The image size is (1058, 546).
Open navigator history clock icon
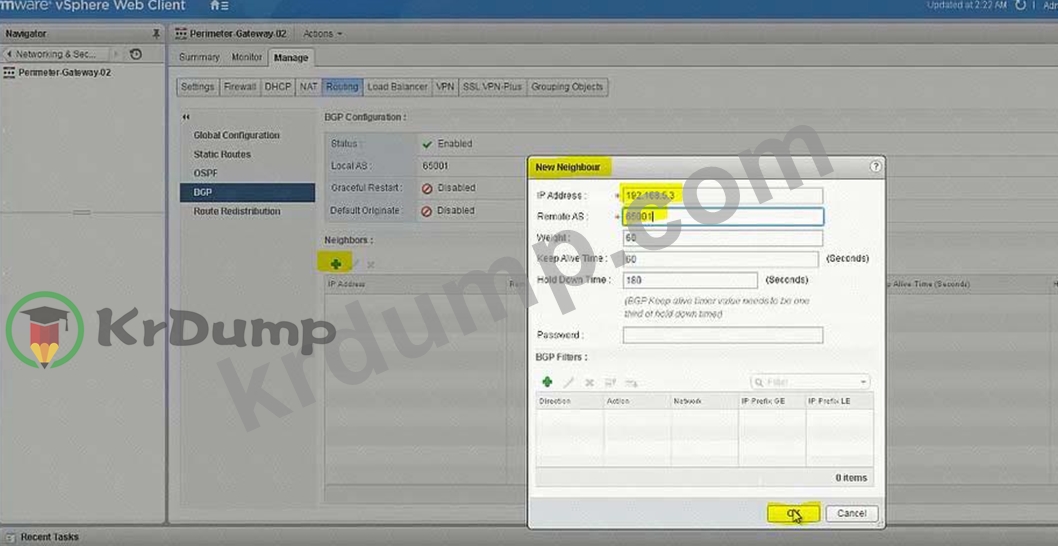pyautogui.click(x=136, y=54)
